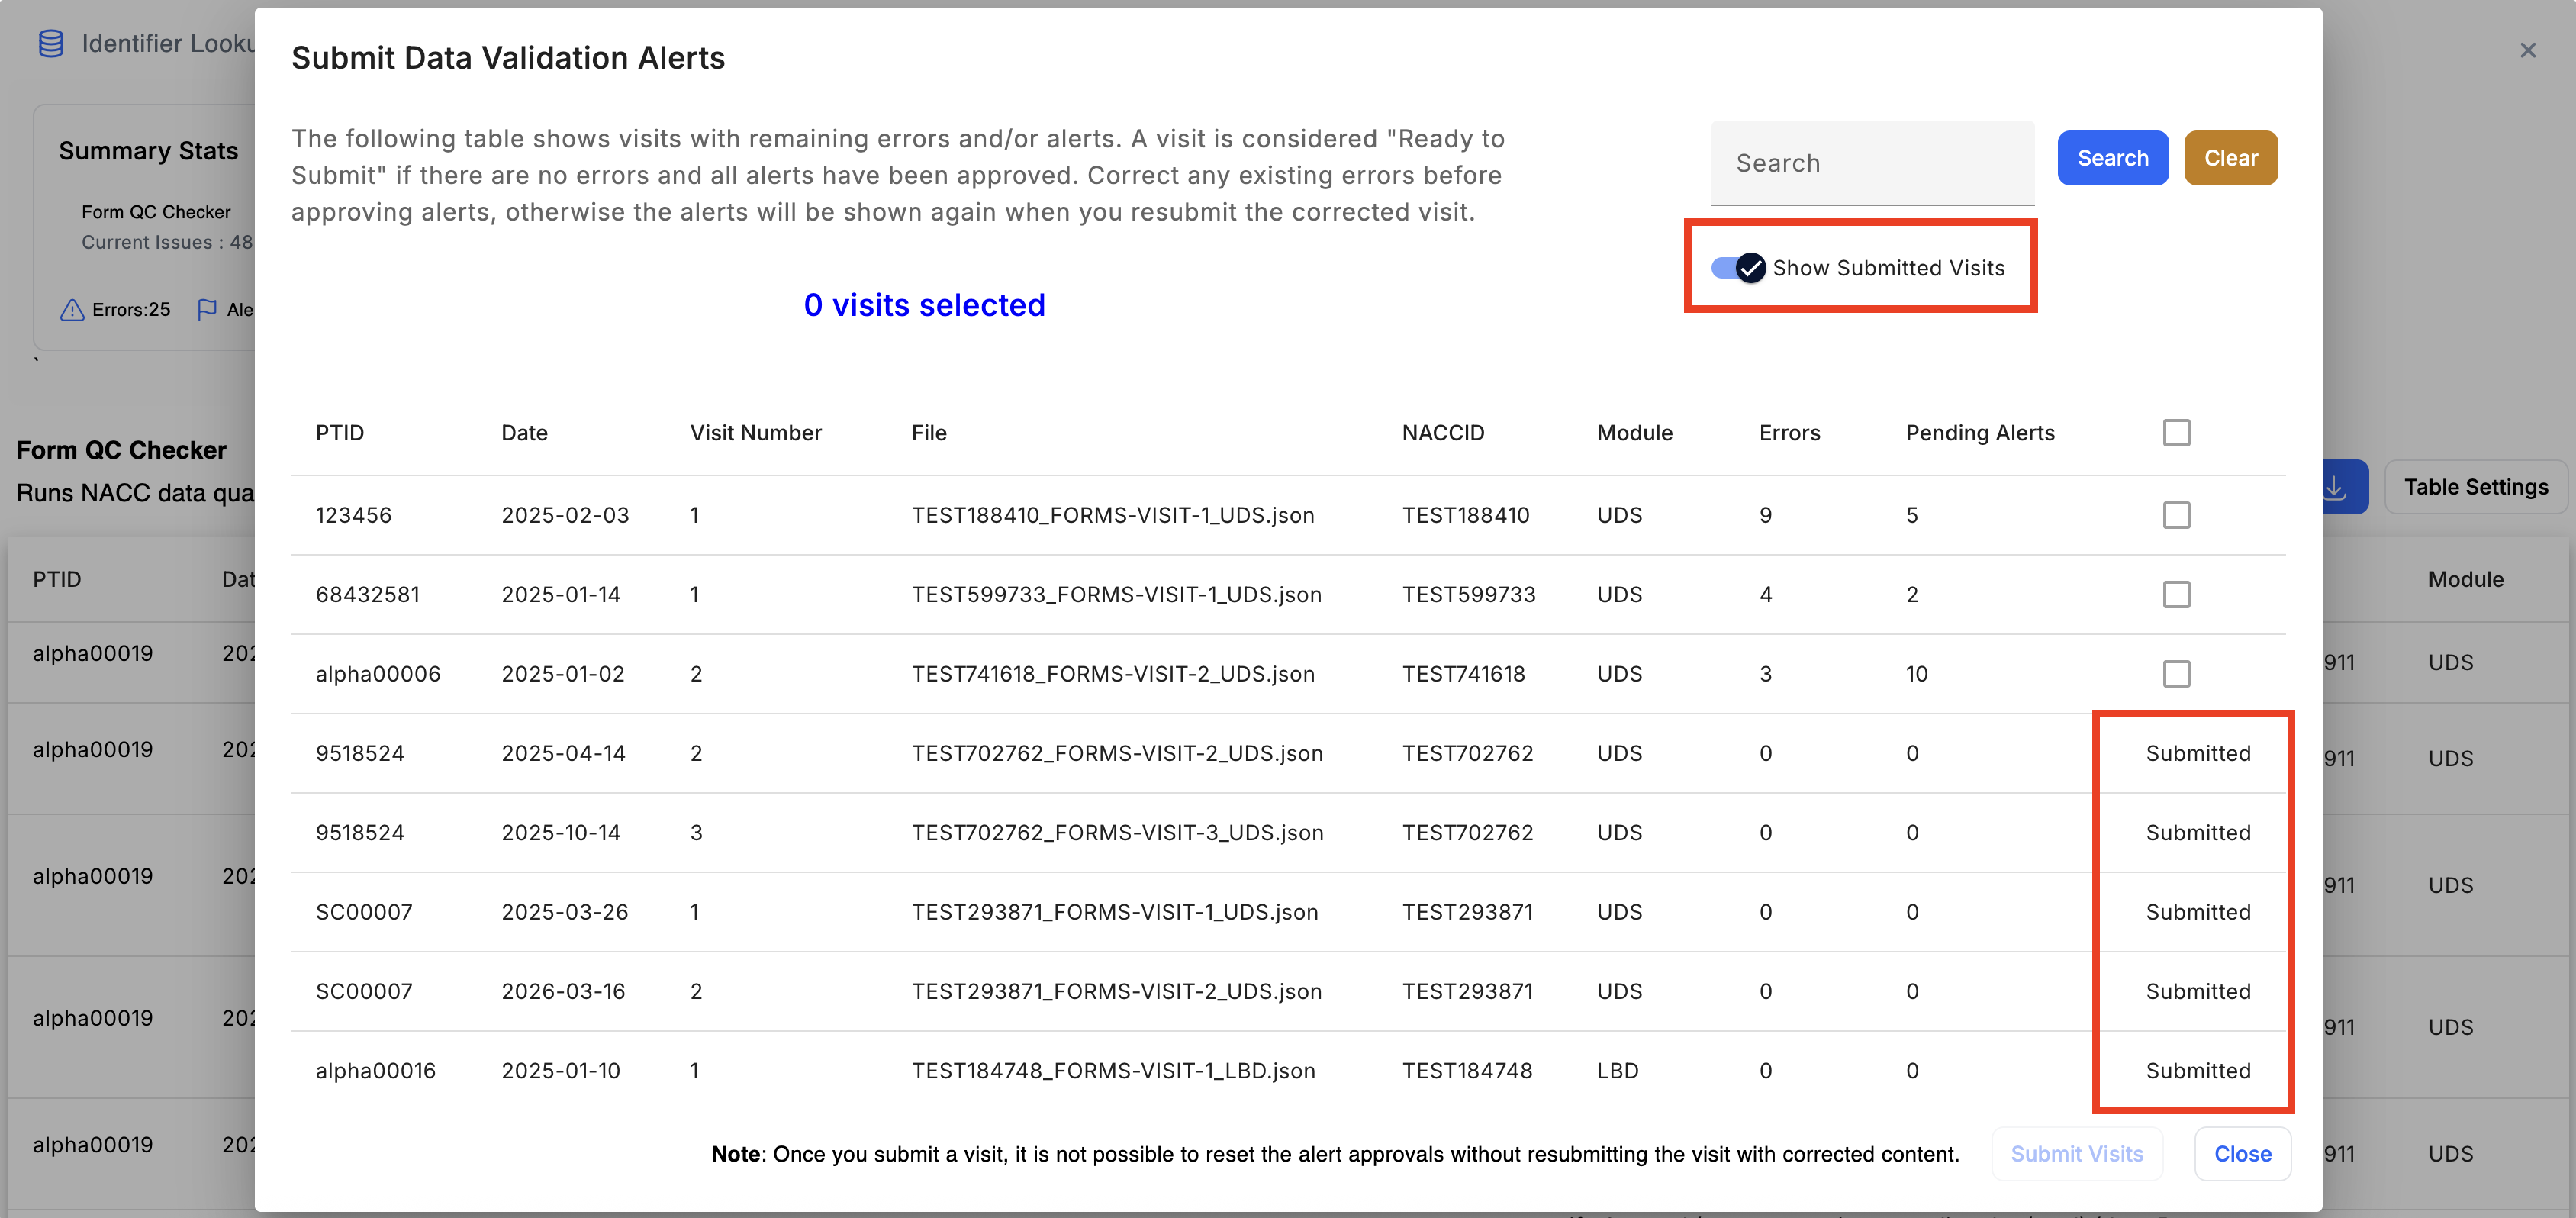This screenshot has width=2576, height=1218.
Task: Click the NACCID column header
Action: coord(1443,433)
